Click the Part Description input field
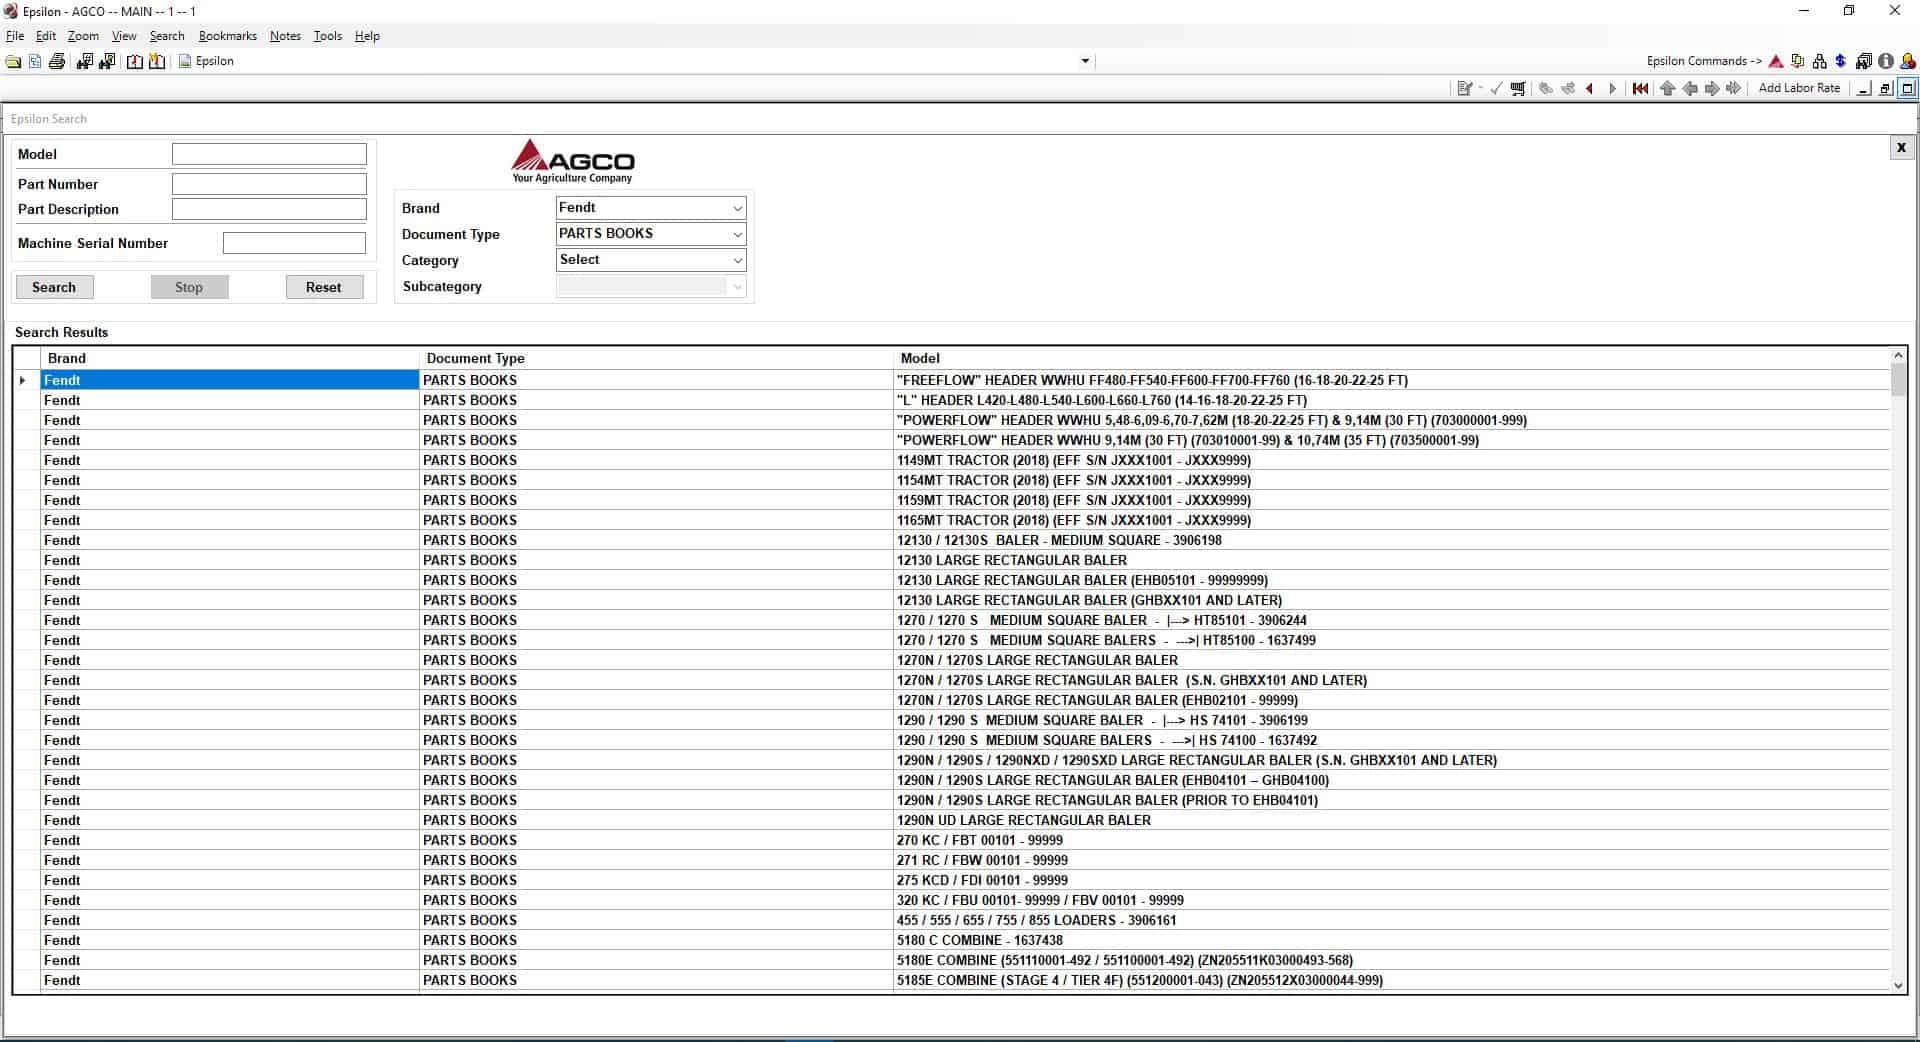1920x1042 pixels. click(269, 209)
